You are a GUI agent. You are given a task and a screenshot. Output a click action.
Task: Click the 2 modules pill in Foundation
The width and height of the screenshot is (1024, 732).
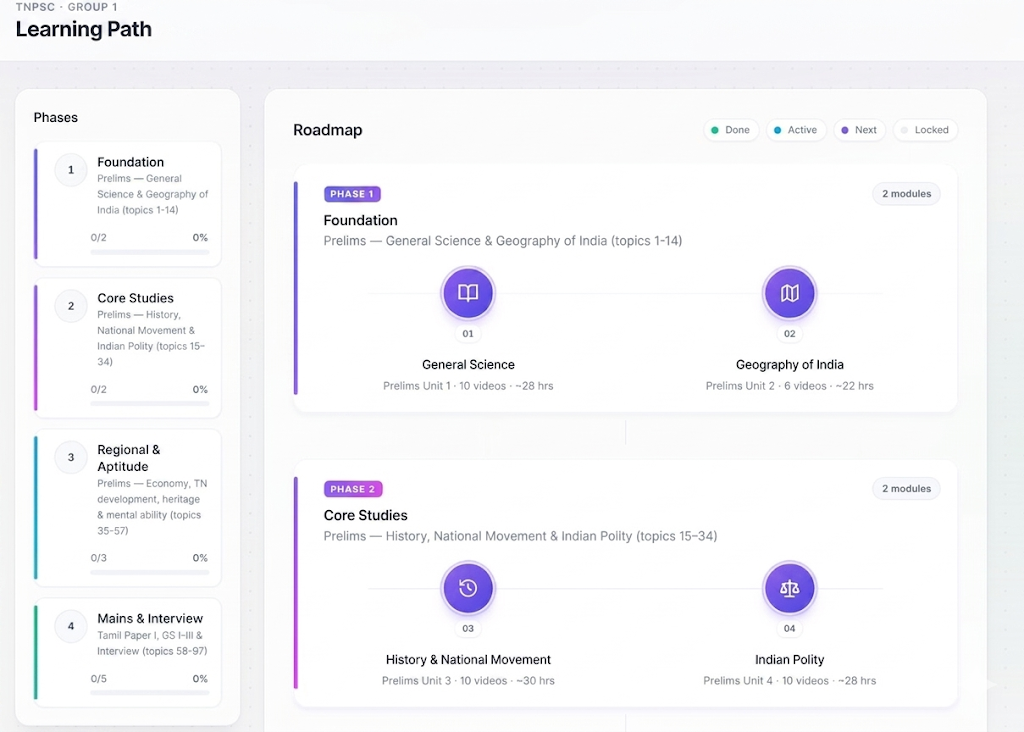(x=906, y=194)
